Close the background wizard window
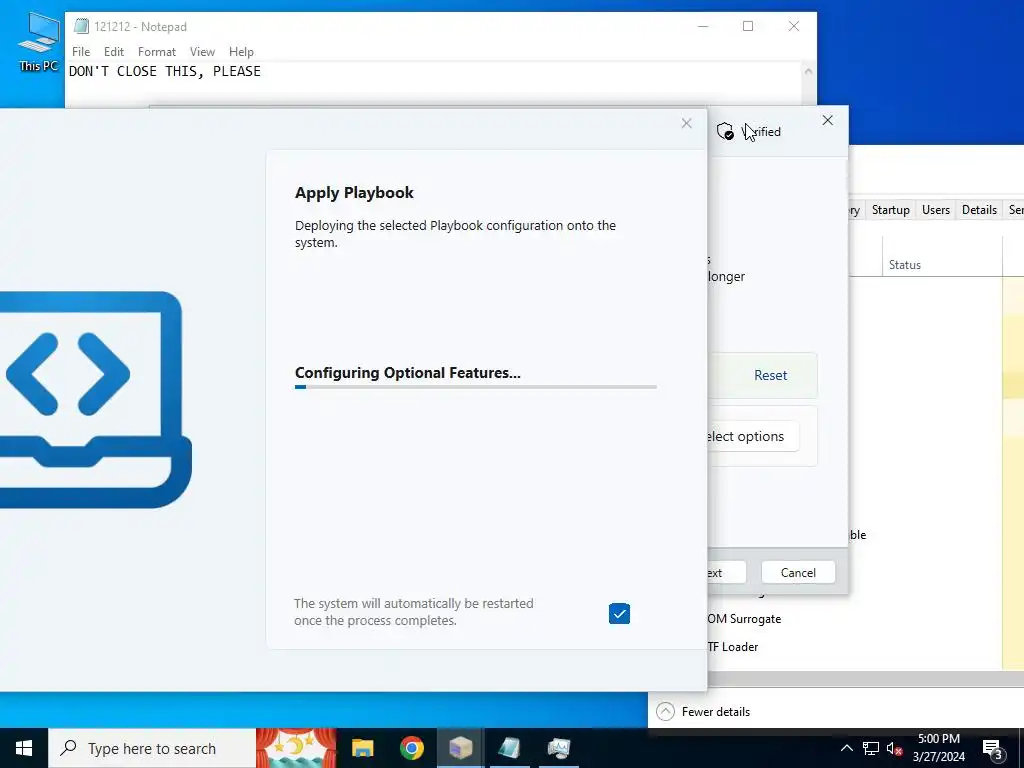 [x=827, y=120]
